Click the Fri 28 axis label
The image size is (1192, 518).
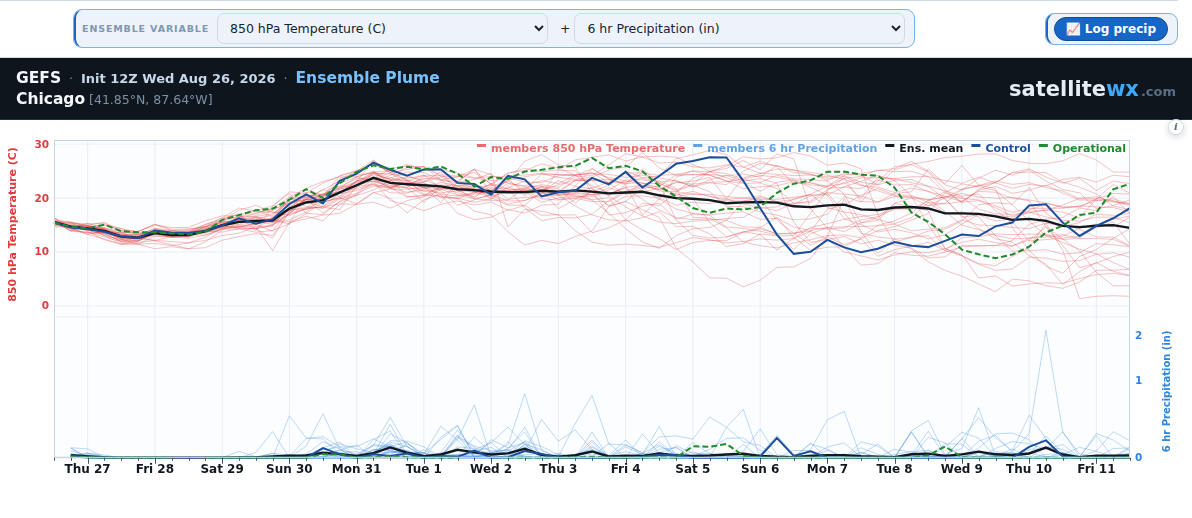point(154,469)
